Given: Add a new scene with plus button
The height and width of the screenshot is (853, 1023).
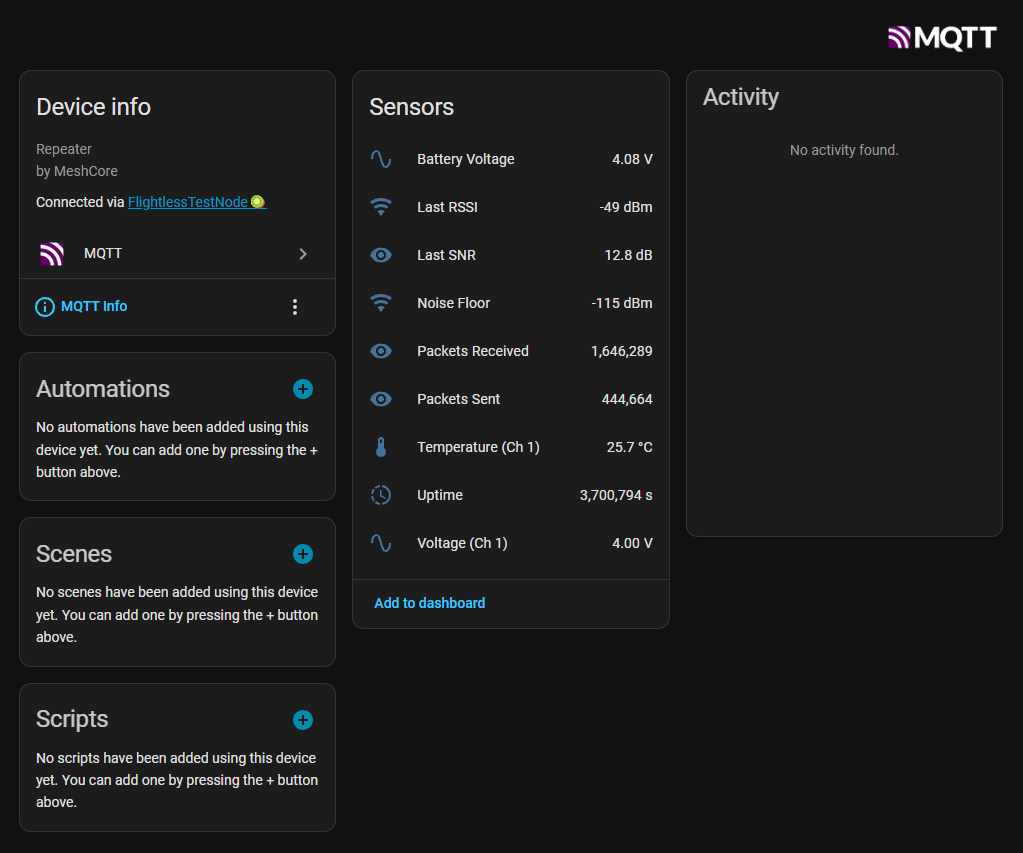Looking at the screenshot, I should point(303,554).
